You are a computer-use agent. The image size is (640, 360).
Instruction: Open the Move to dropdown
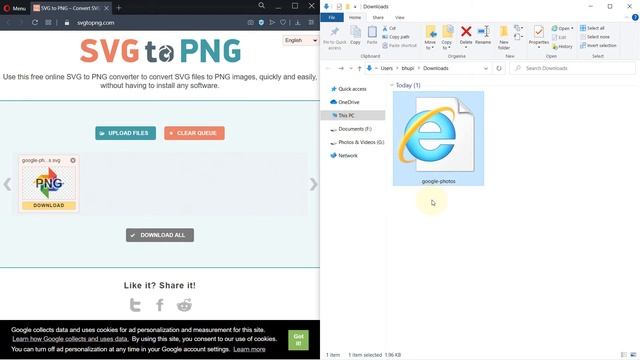pyautogui.click(x=430, y=38)
